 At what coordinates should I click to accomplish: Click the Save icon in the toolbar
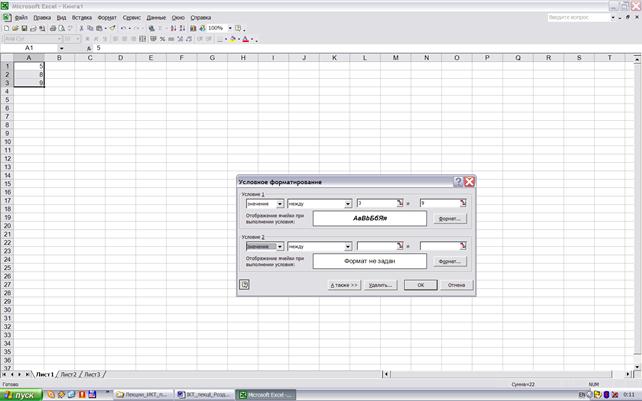(x=24, y=28)
